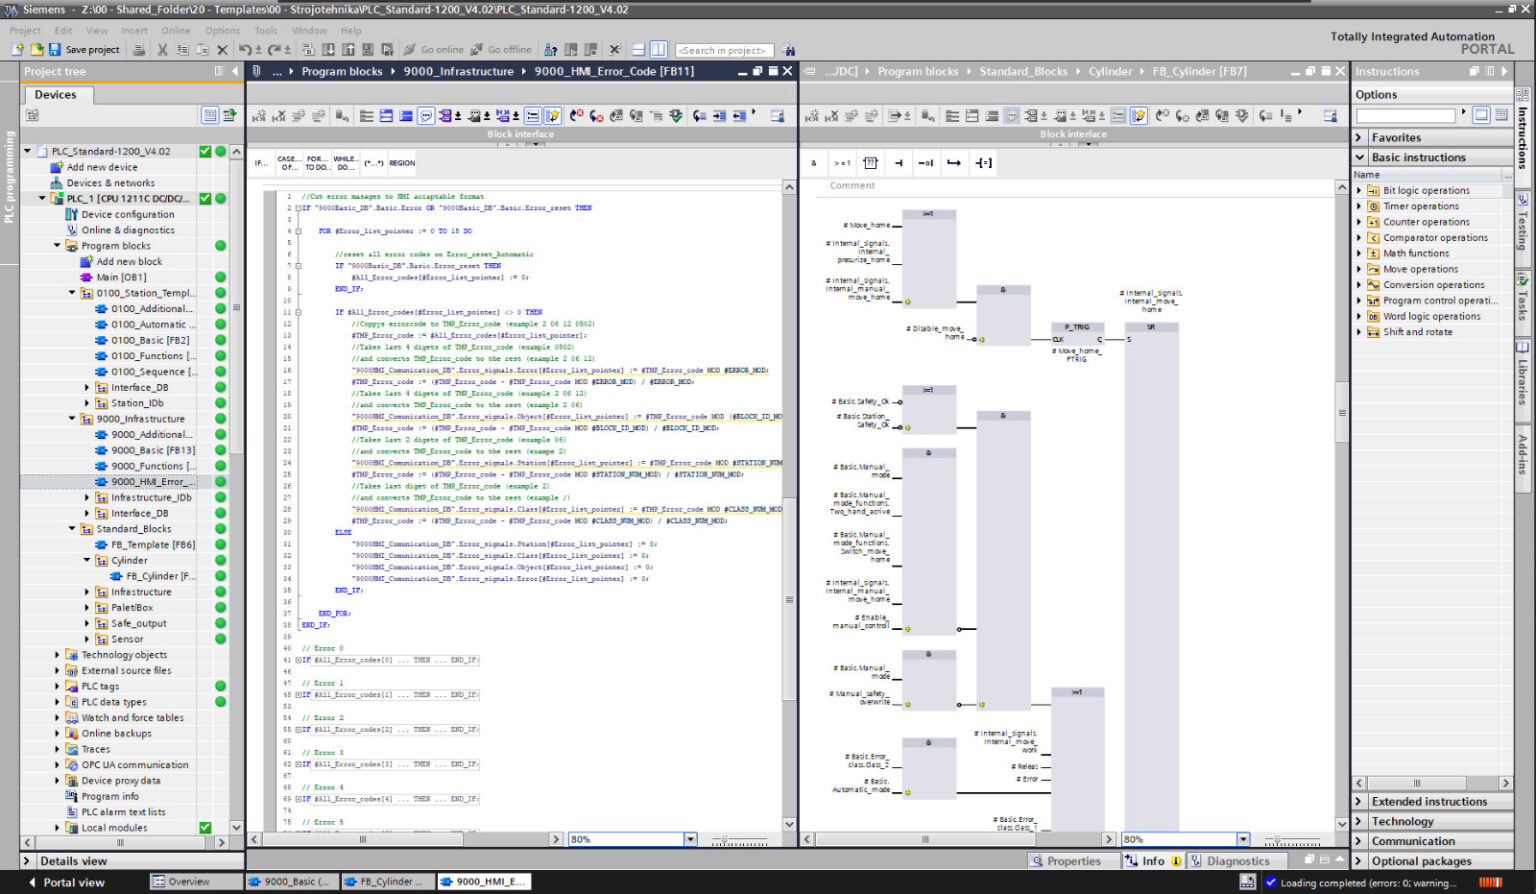
Task: Expand the Favorites section in Instructions
Action: (1360, 138)
